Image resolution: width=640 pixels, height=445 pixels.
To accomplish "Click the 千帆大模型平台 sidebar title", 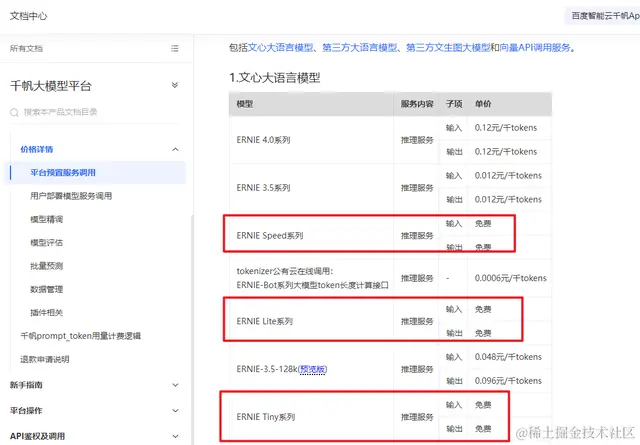I will (51, 86).
